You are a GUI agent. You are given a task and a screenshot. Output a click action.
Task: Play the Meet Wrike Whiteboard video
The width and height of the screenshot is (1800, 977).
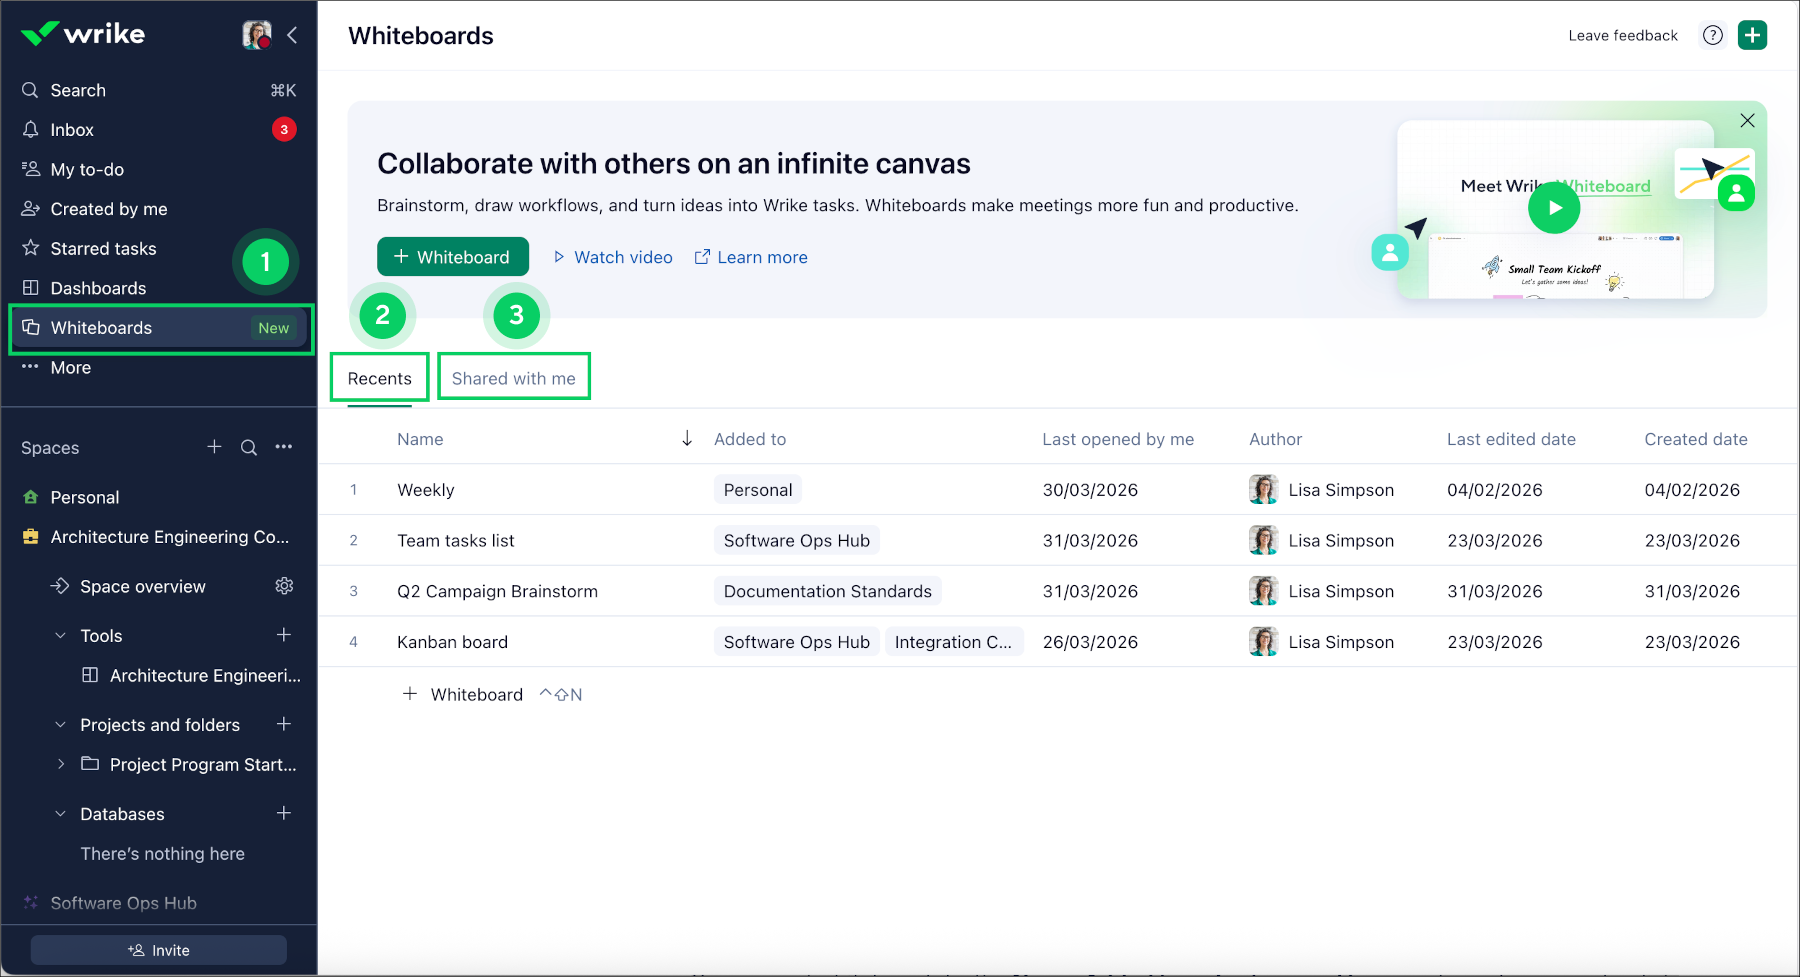(x=1554, y=208)
